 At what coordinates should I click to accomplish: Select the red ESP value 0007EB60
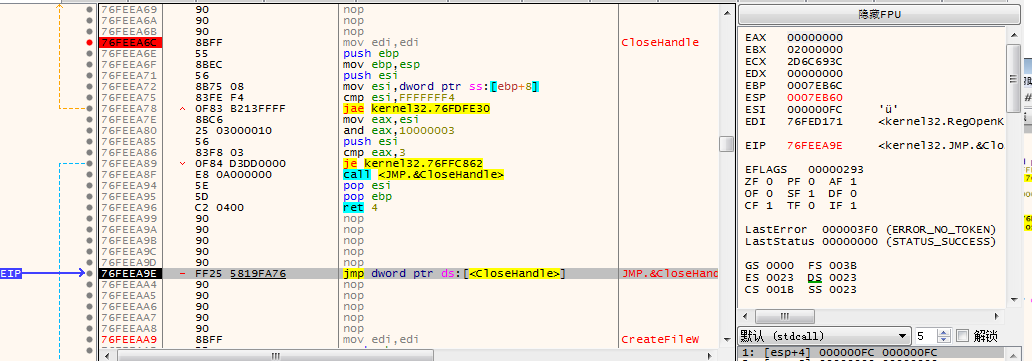click(815, 97)
